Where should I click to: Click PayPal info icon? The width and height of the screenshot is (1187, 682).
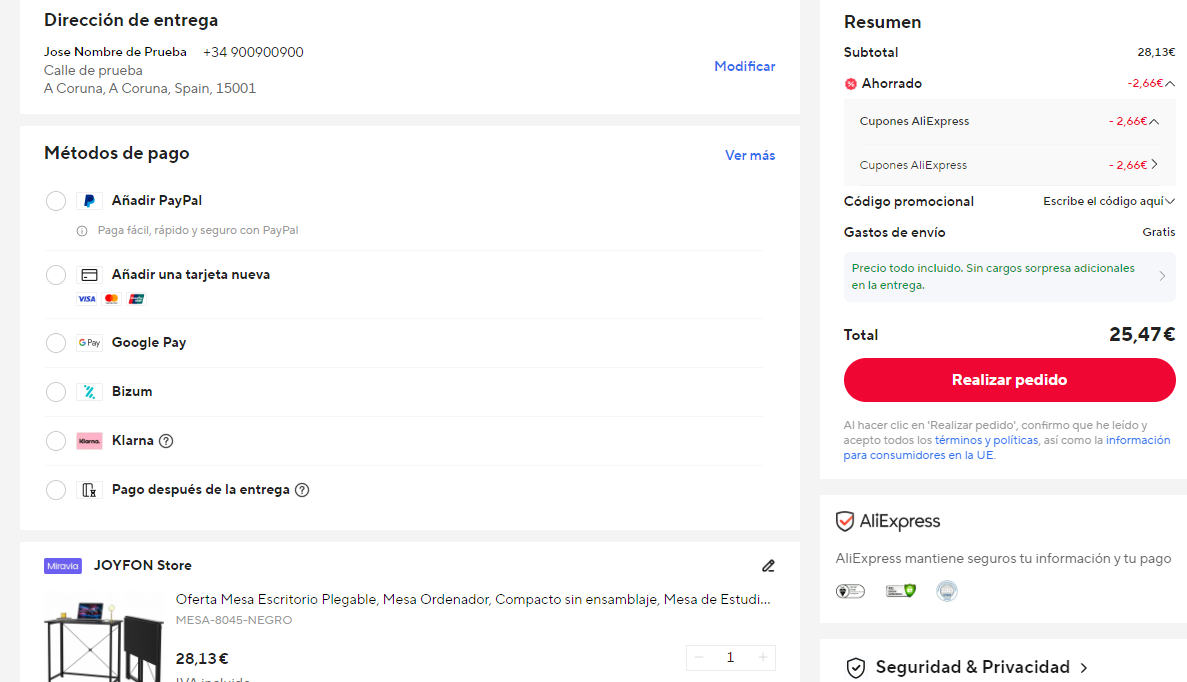point(82,231)
